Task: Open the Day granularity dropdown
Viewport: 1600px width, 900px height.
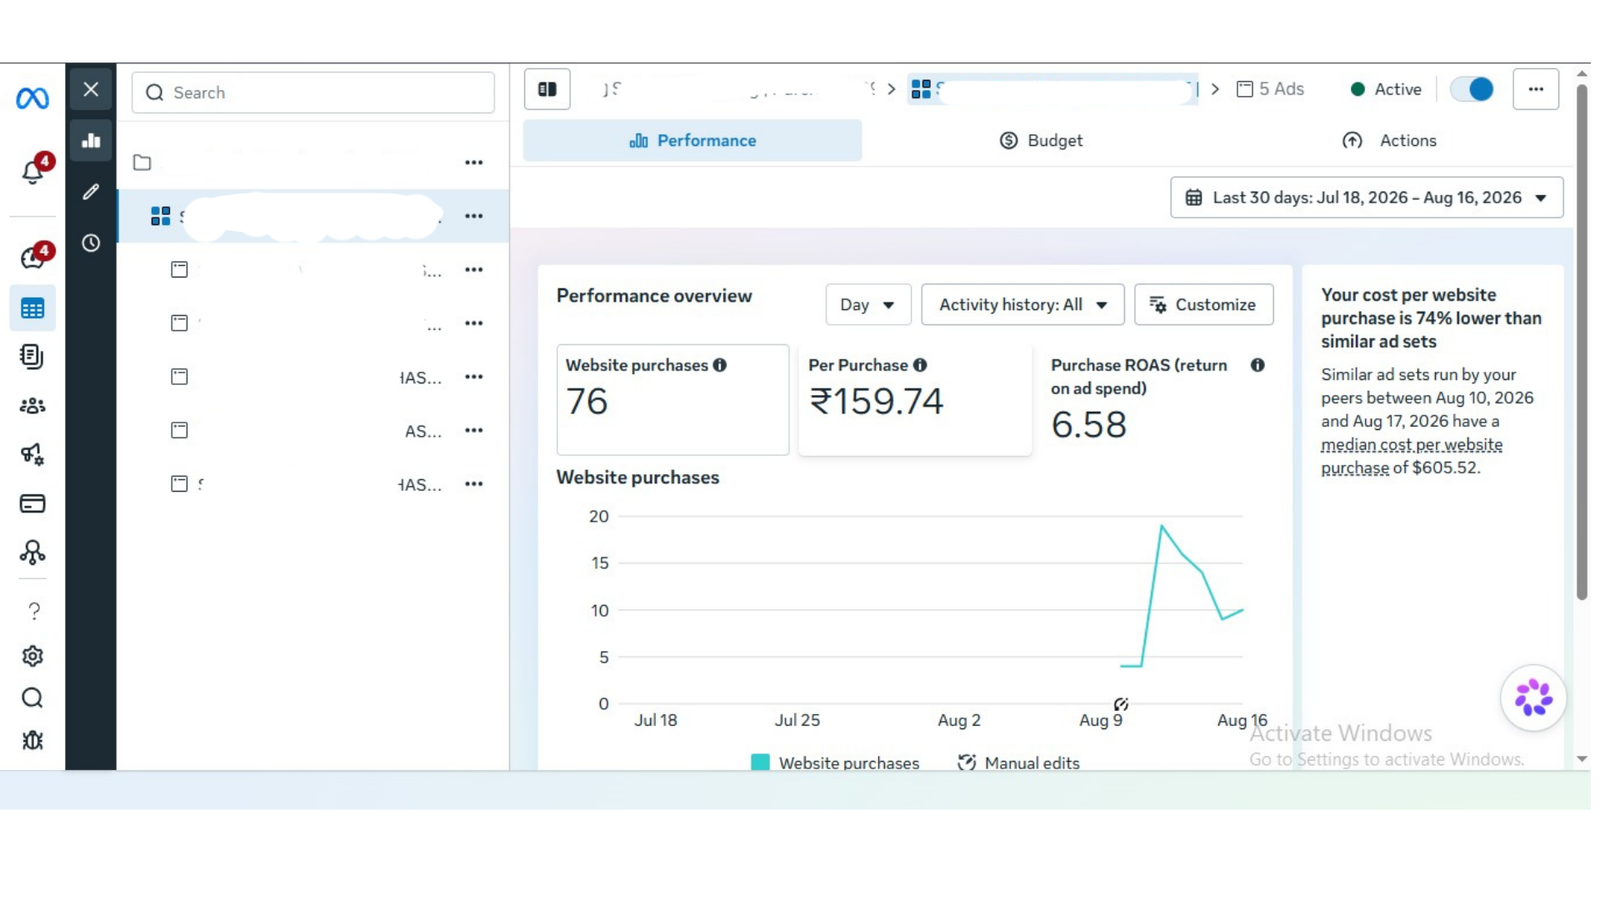Action: coord(868,305)
